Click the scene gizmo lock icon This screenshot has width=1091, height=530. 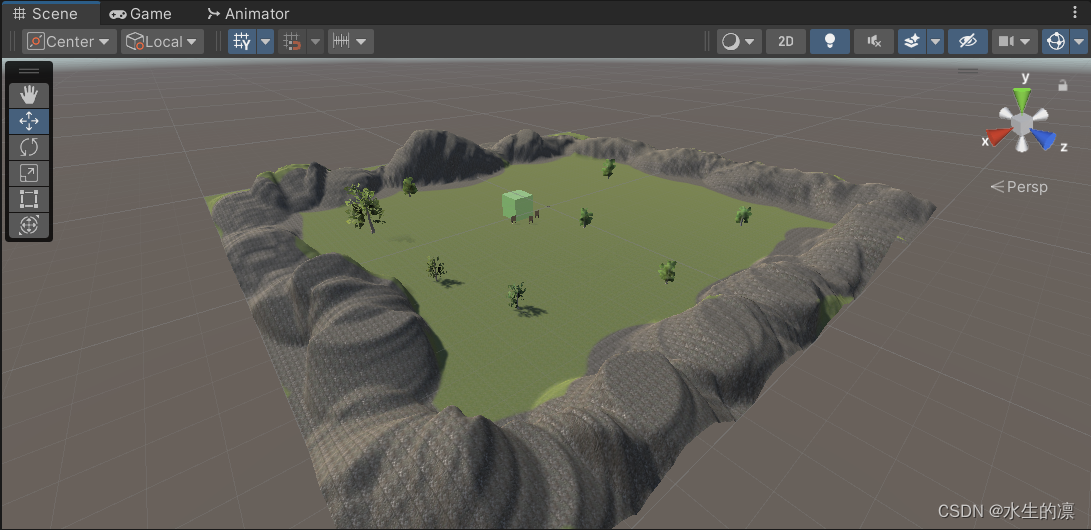tap(1062, 86)
